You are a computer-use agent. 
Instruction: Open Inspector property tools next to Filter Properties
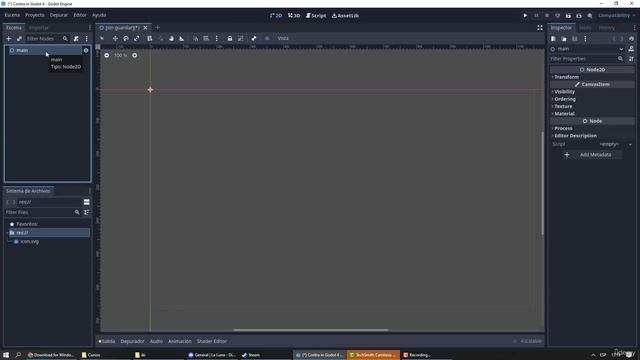[631, 59]
